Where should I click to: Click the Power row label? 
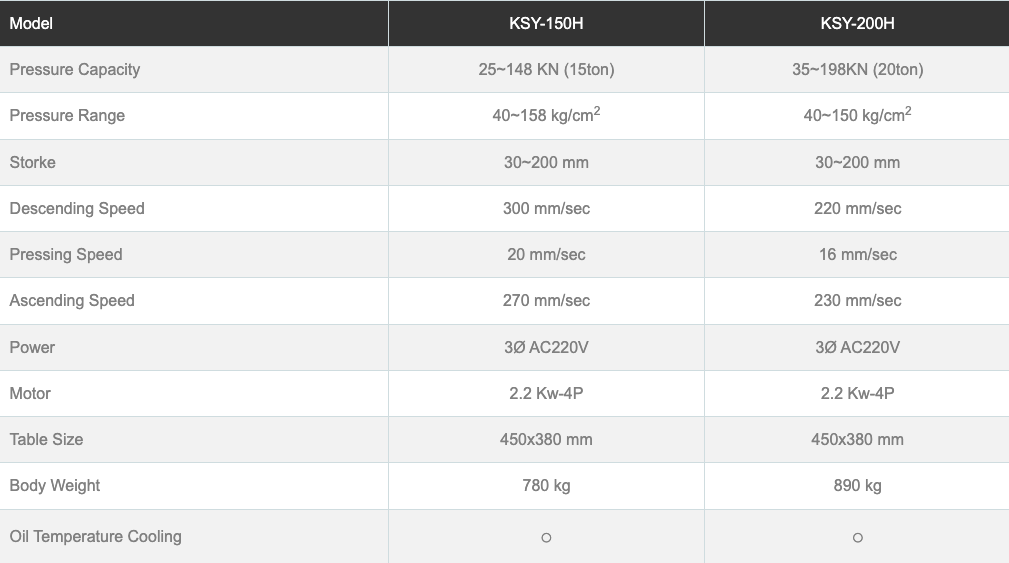(32, 347)
